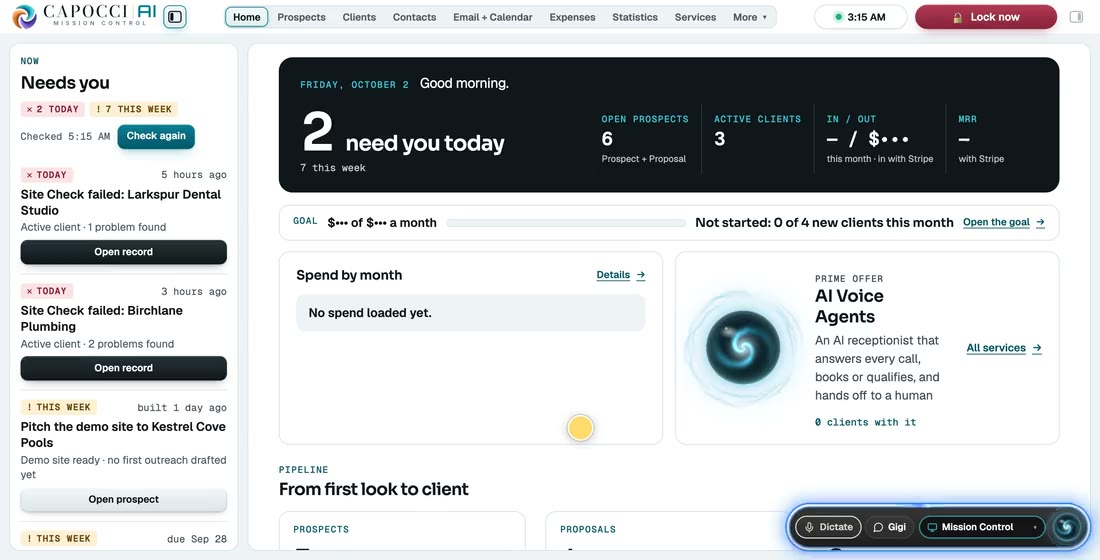The height and width of the screenshot is (560, 1100).
Task: Click the AI Voice Agents orb image
Action: (743, 348)
